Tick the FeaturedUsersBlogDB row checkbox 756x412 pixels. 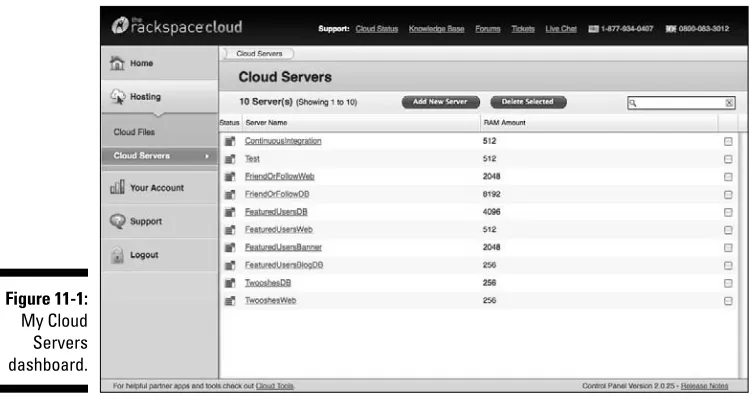coord(728,266)
